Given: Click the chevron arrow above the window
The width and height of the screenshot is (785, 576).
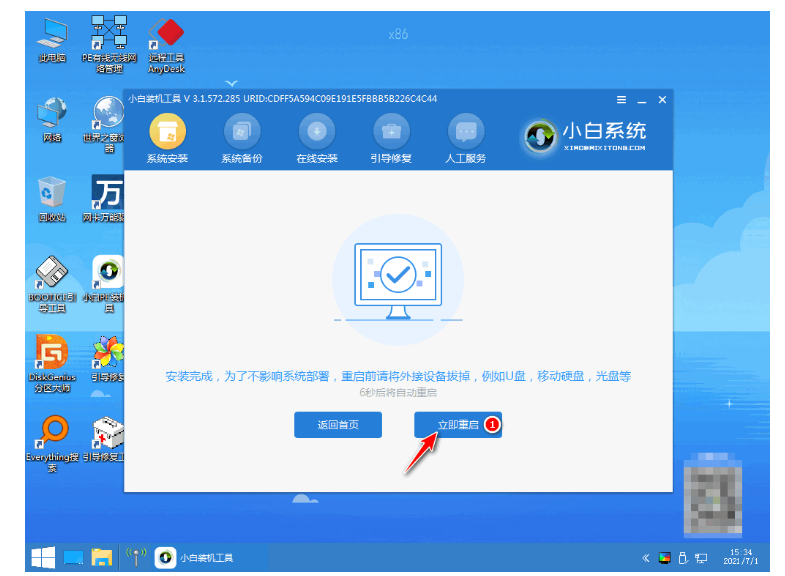Looking at the screenshot, I should [x=232, y=83].
